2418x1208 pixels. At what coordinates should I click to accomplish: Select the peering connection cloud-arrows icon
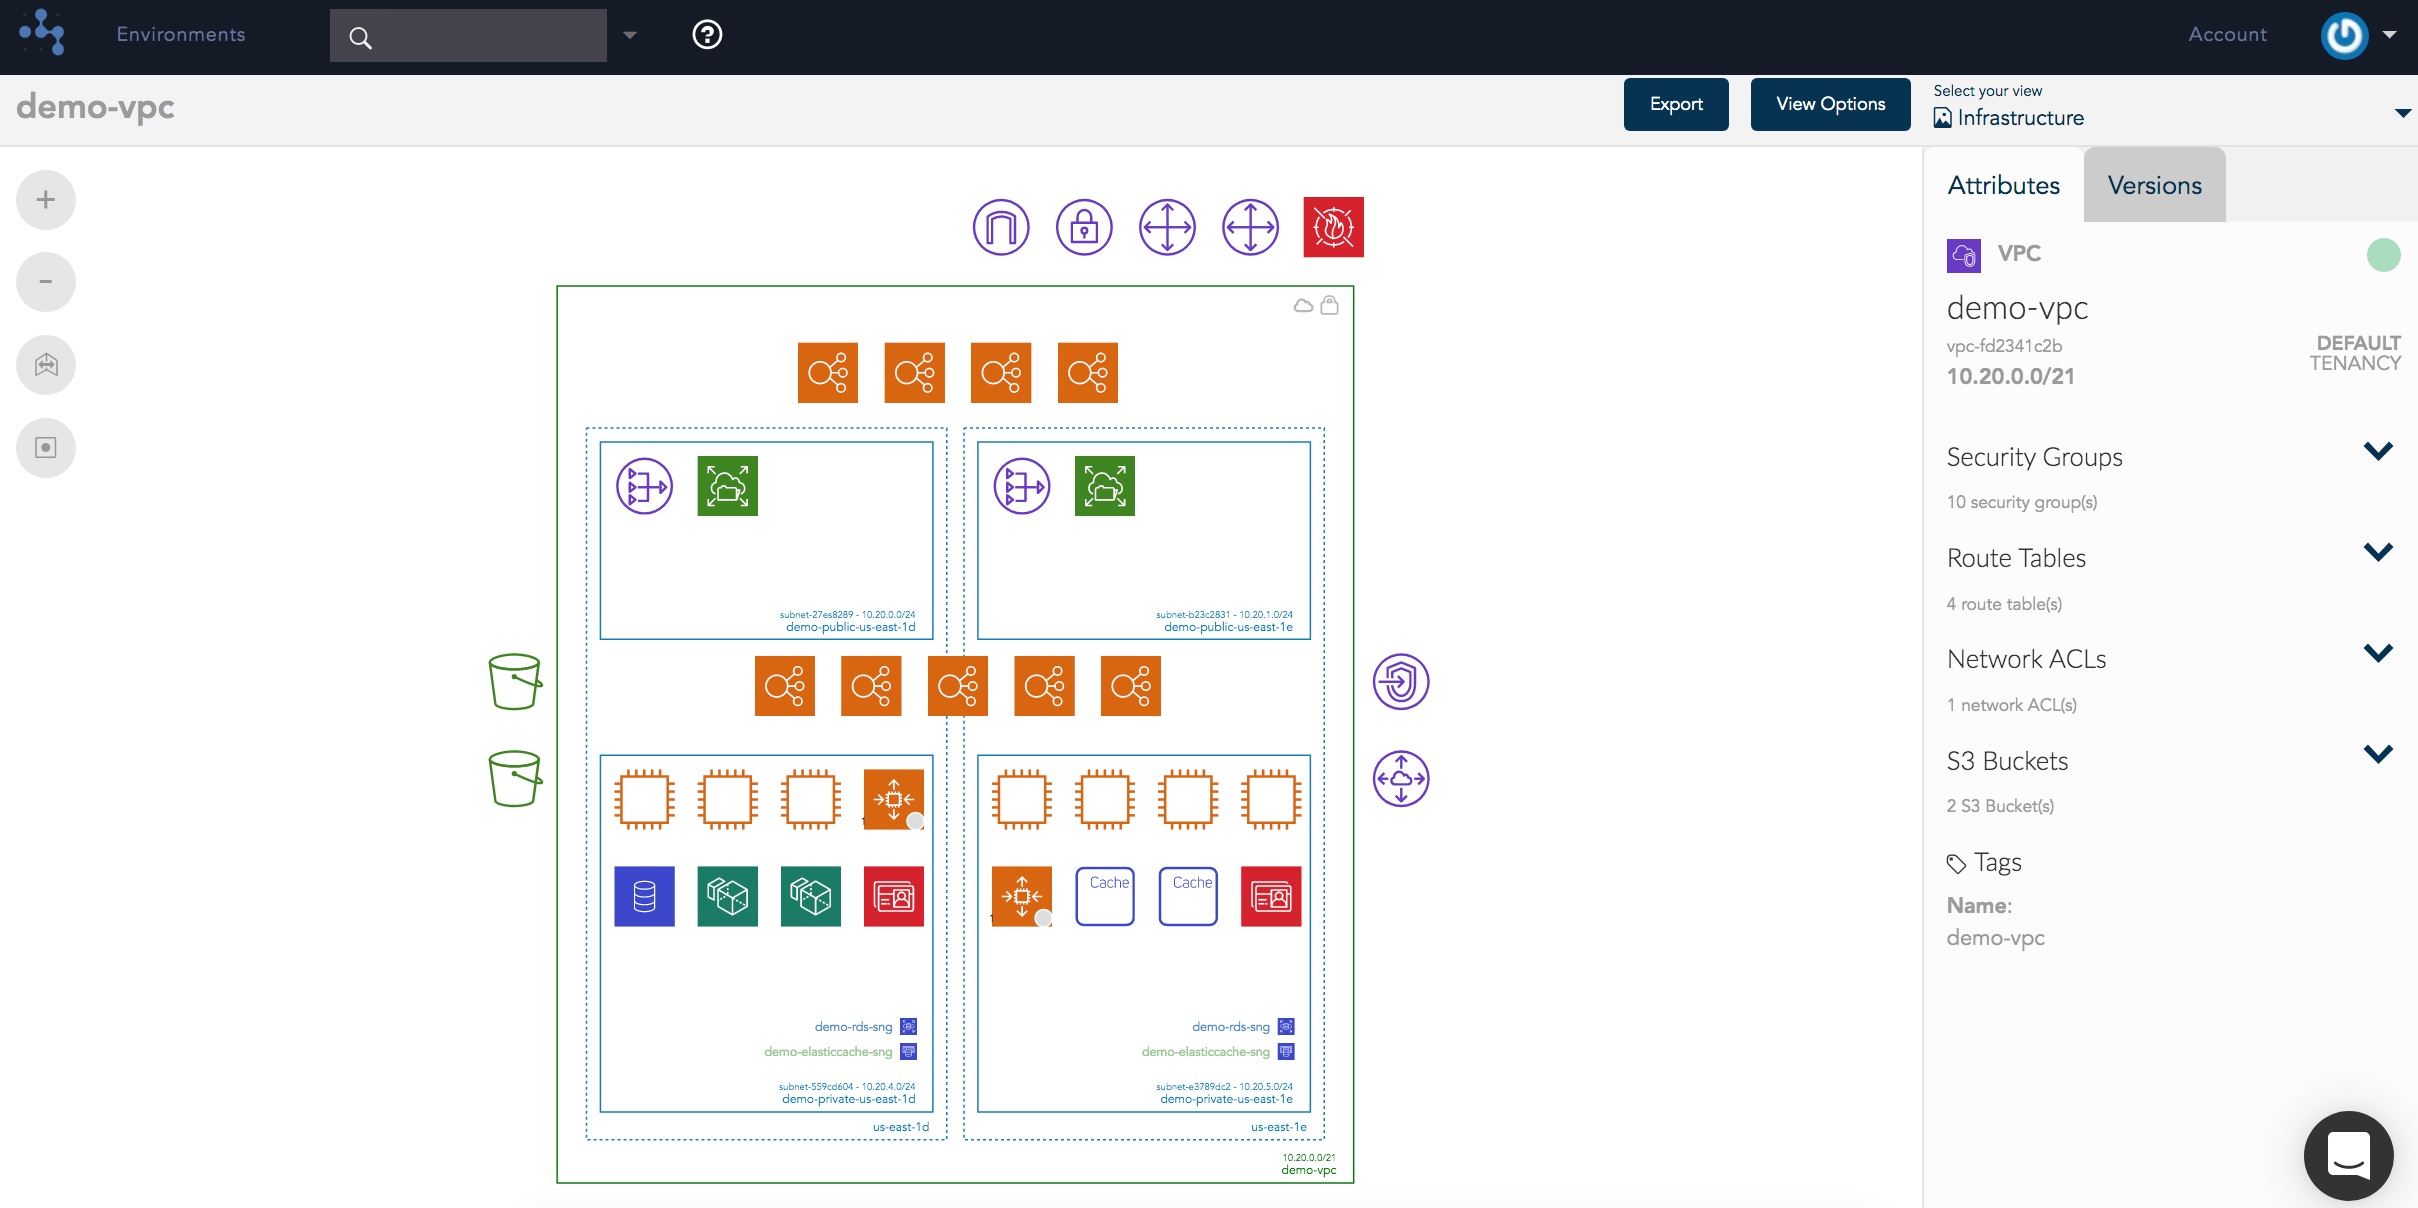[x=1401, y=778]
